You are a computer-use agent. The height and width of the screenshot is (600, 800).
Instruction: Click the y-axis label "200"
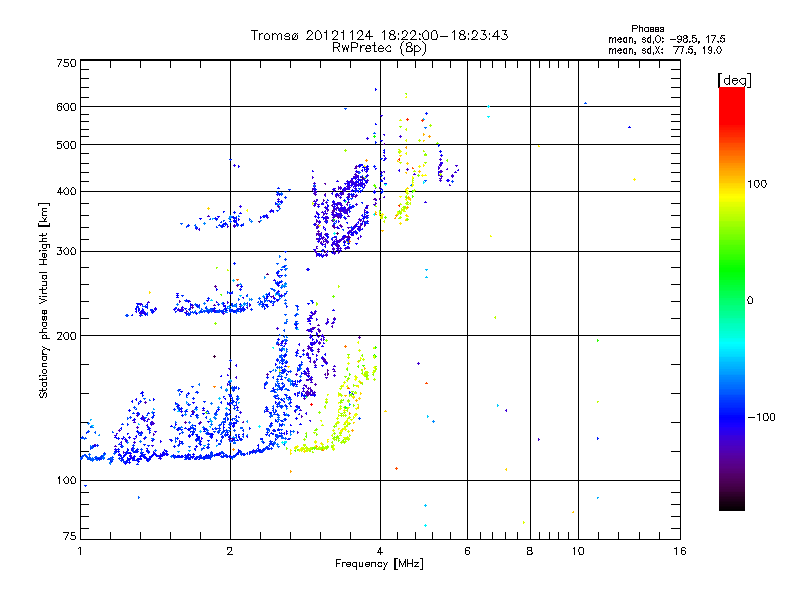[66, 336]
